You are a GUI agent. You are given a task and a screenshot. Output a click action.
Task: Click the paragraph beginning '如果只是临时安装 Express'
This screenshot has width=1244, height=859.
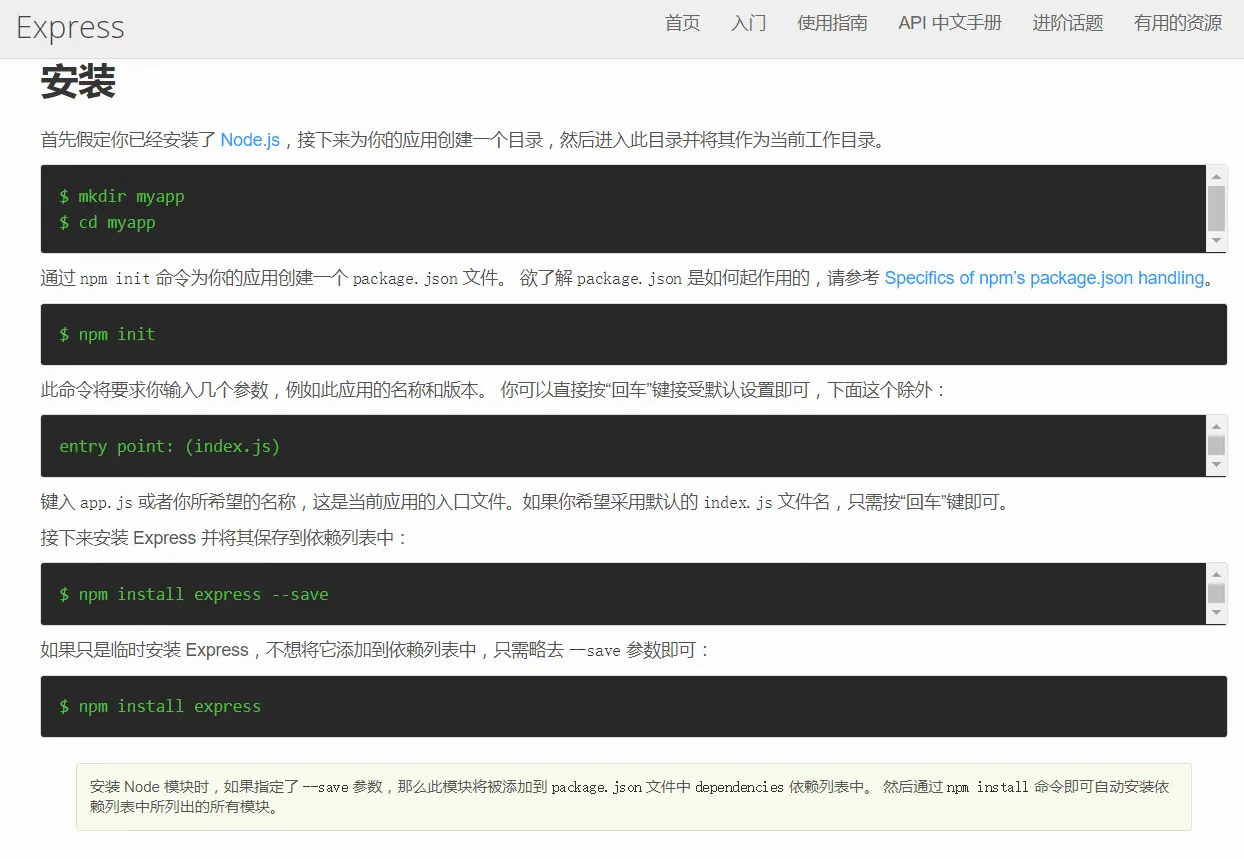coord(375,650)
